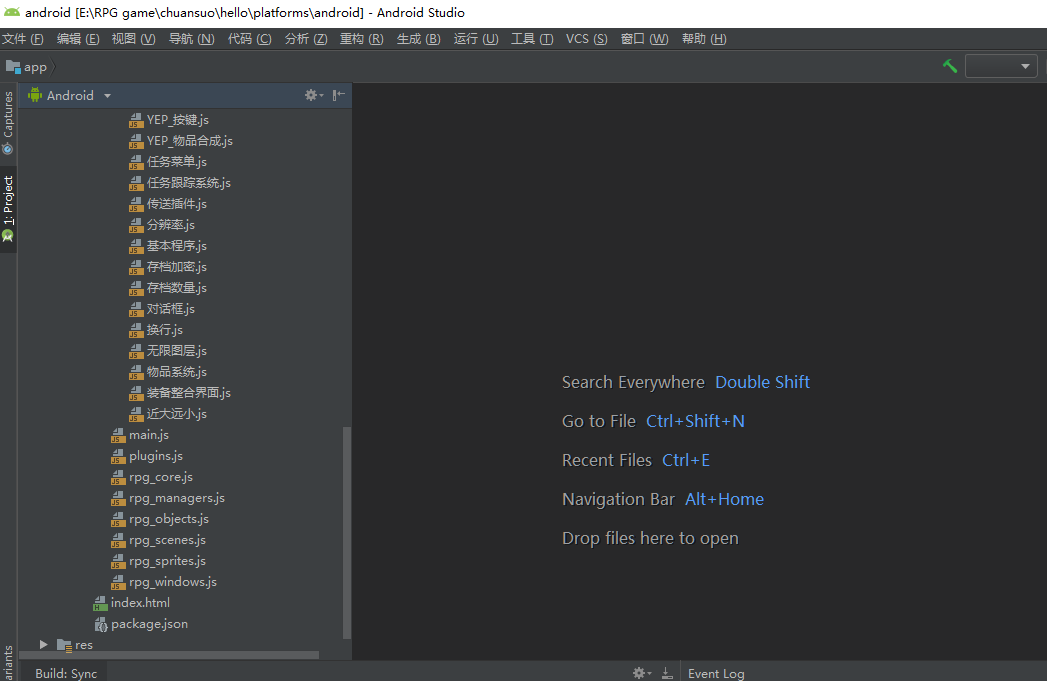The image size is (1047, 681).
Task: Open the project panel gear settings
Action: coord(311,95)
